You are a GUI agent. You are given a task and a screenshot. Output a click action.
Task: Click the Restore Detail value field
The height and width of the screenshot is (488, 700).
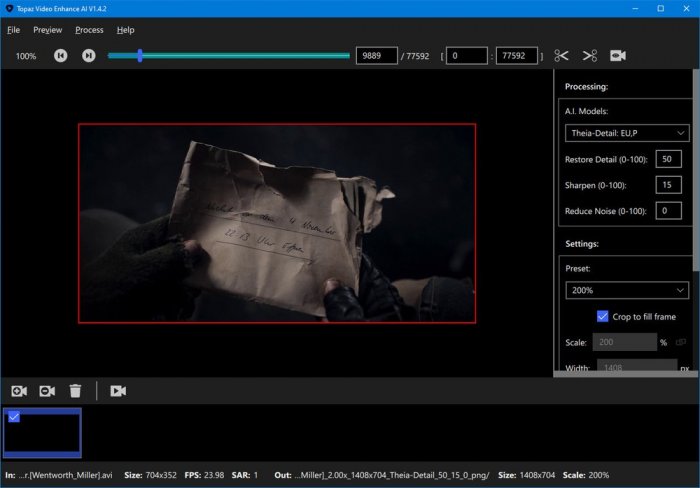[x=668, y=159]
